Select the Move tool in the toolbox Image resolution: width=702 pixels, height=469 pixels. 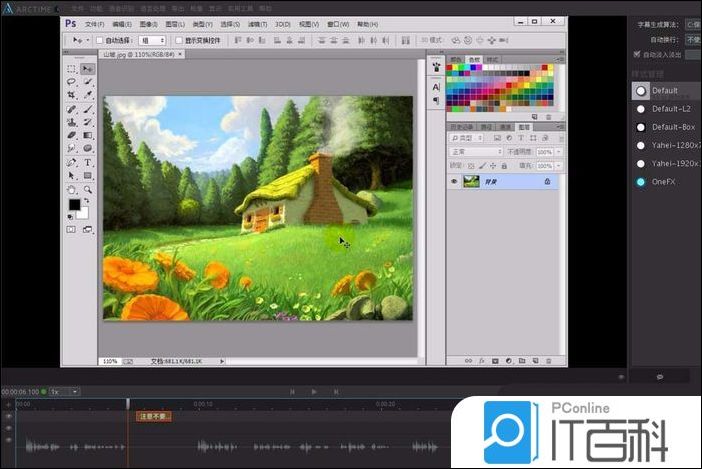(x=88, y=69)
